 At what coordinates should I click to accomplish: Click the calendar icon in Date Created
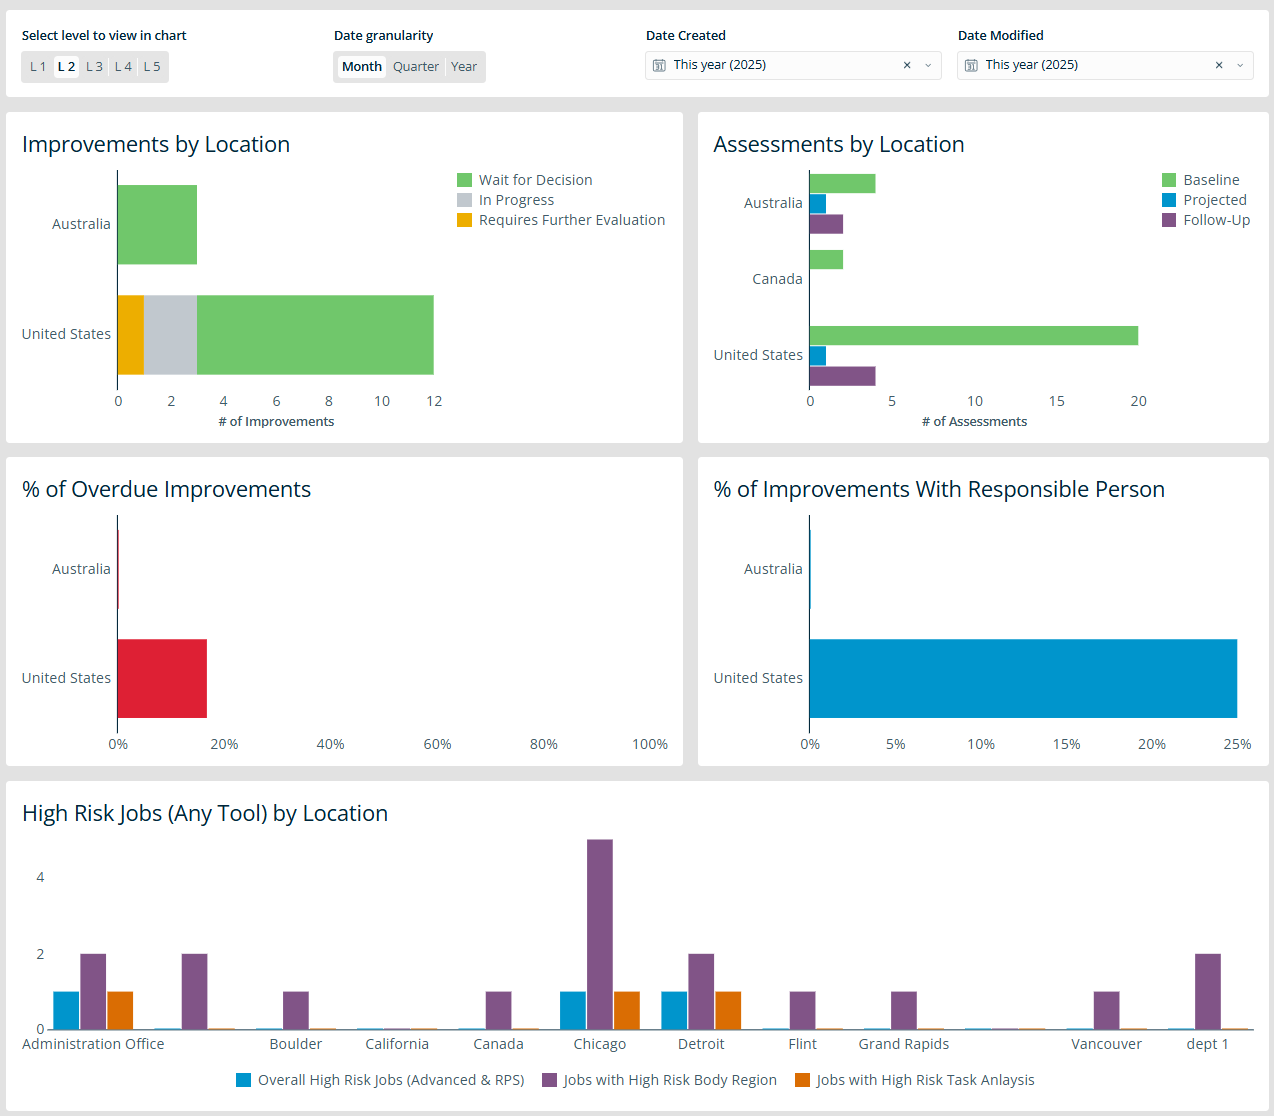(x=659, y=66)
